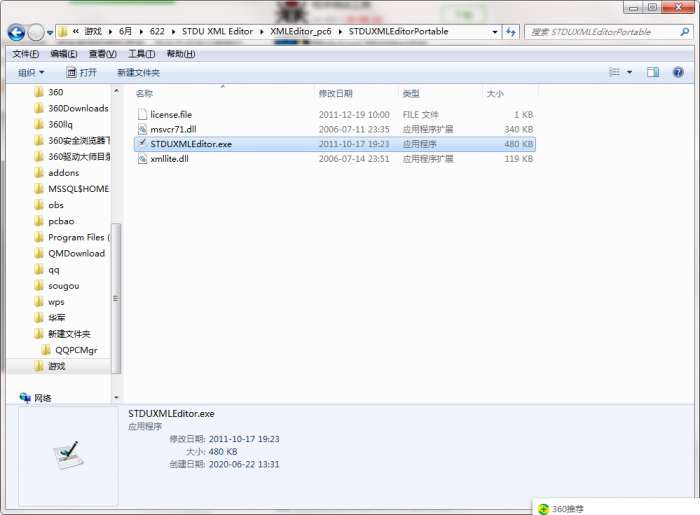Select STDU XML Editor breadcrumb segment
700x515 pixels.
pos(217,31)
